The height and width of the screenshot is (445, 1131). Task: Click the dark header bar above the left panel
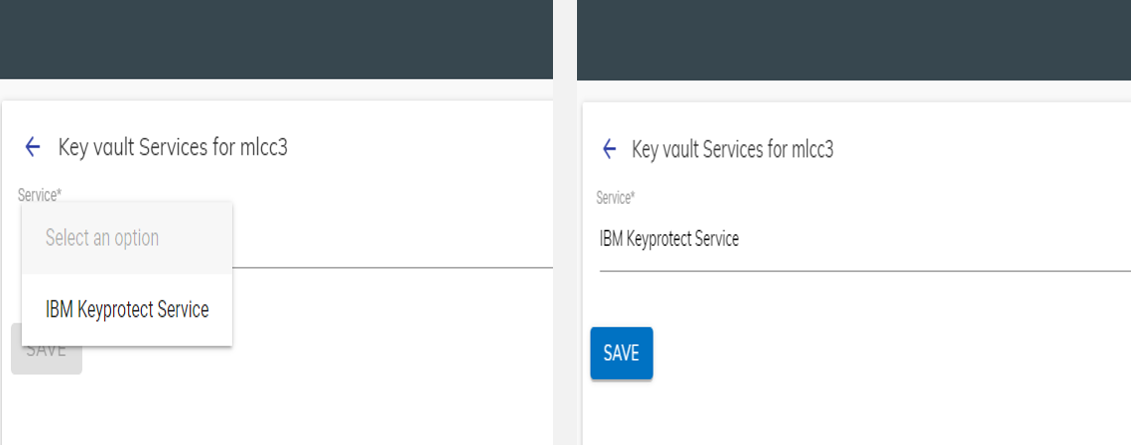pos(276,40)
